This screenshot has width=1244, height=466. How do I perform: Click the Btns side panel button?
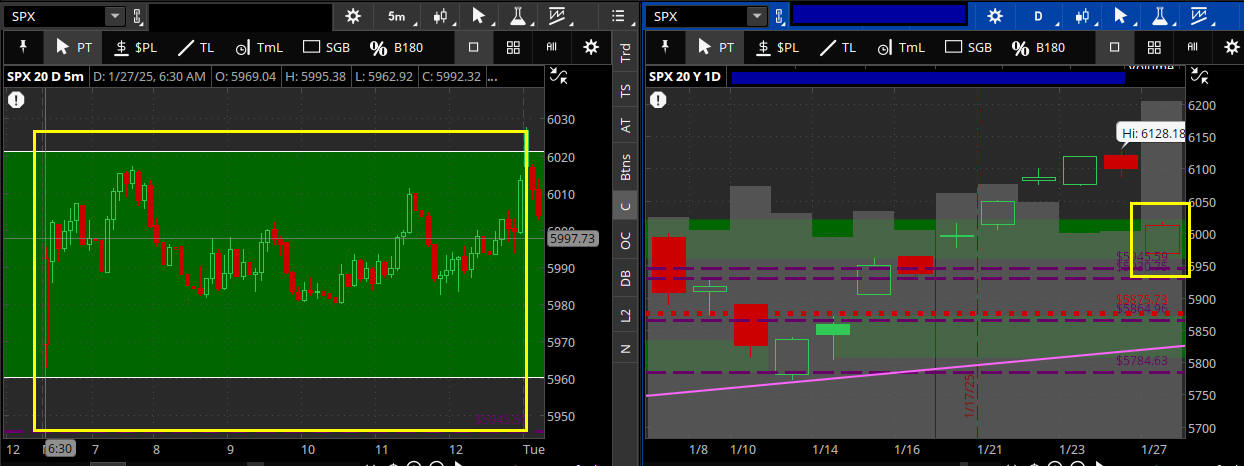click(x=626, y=166)
